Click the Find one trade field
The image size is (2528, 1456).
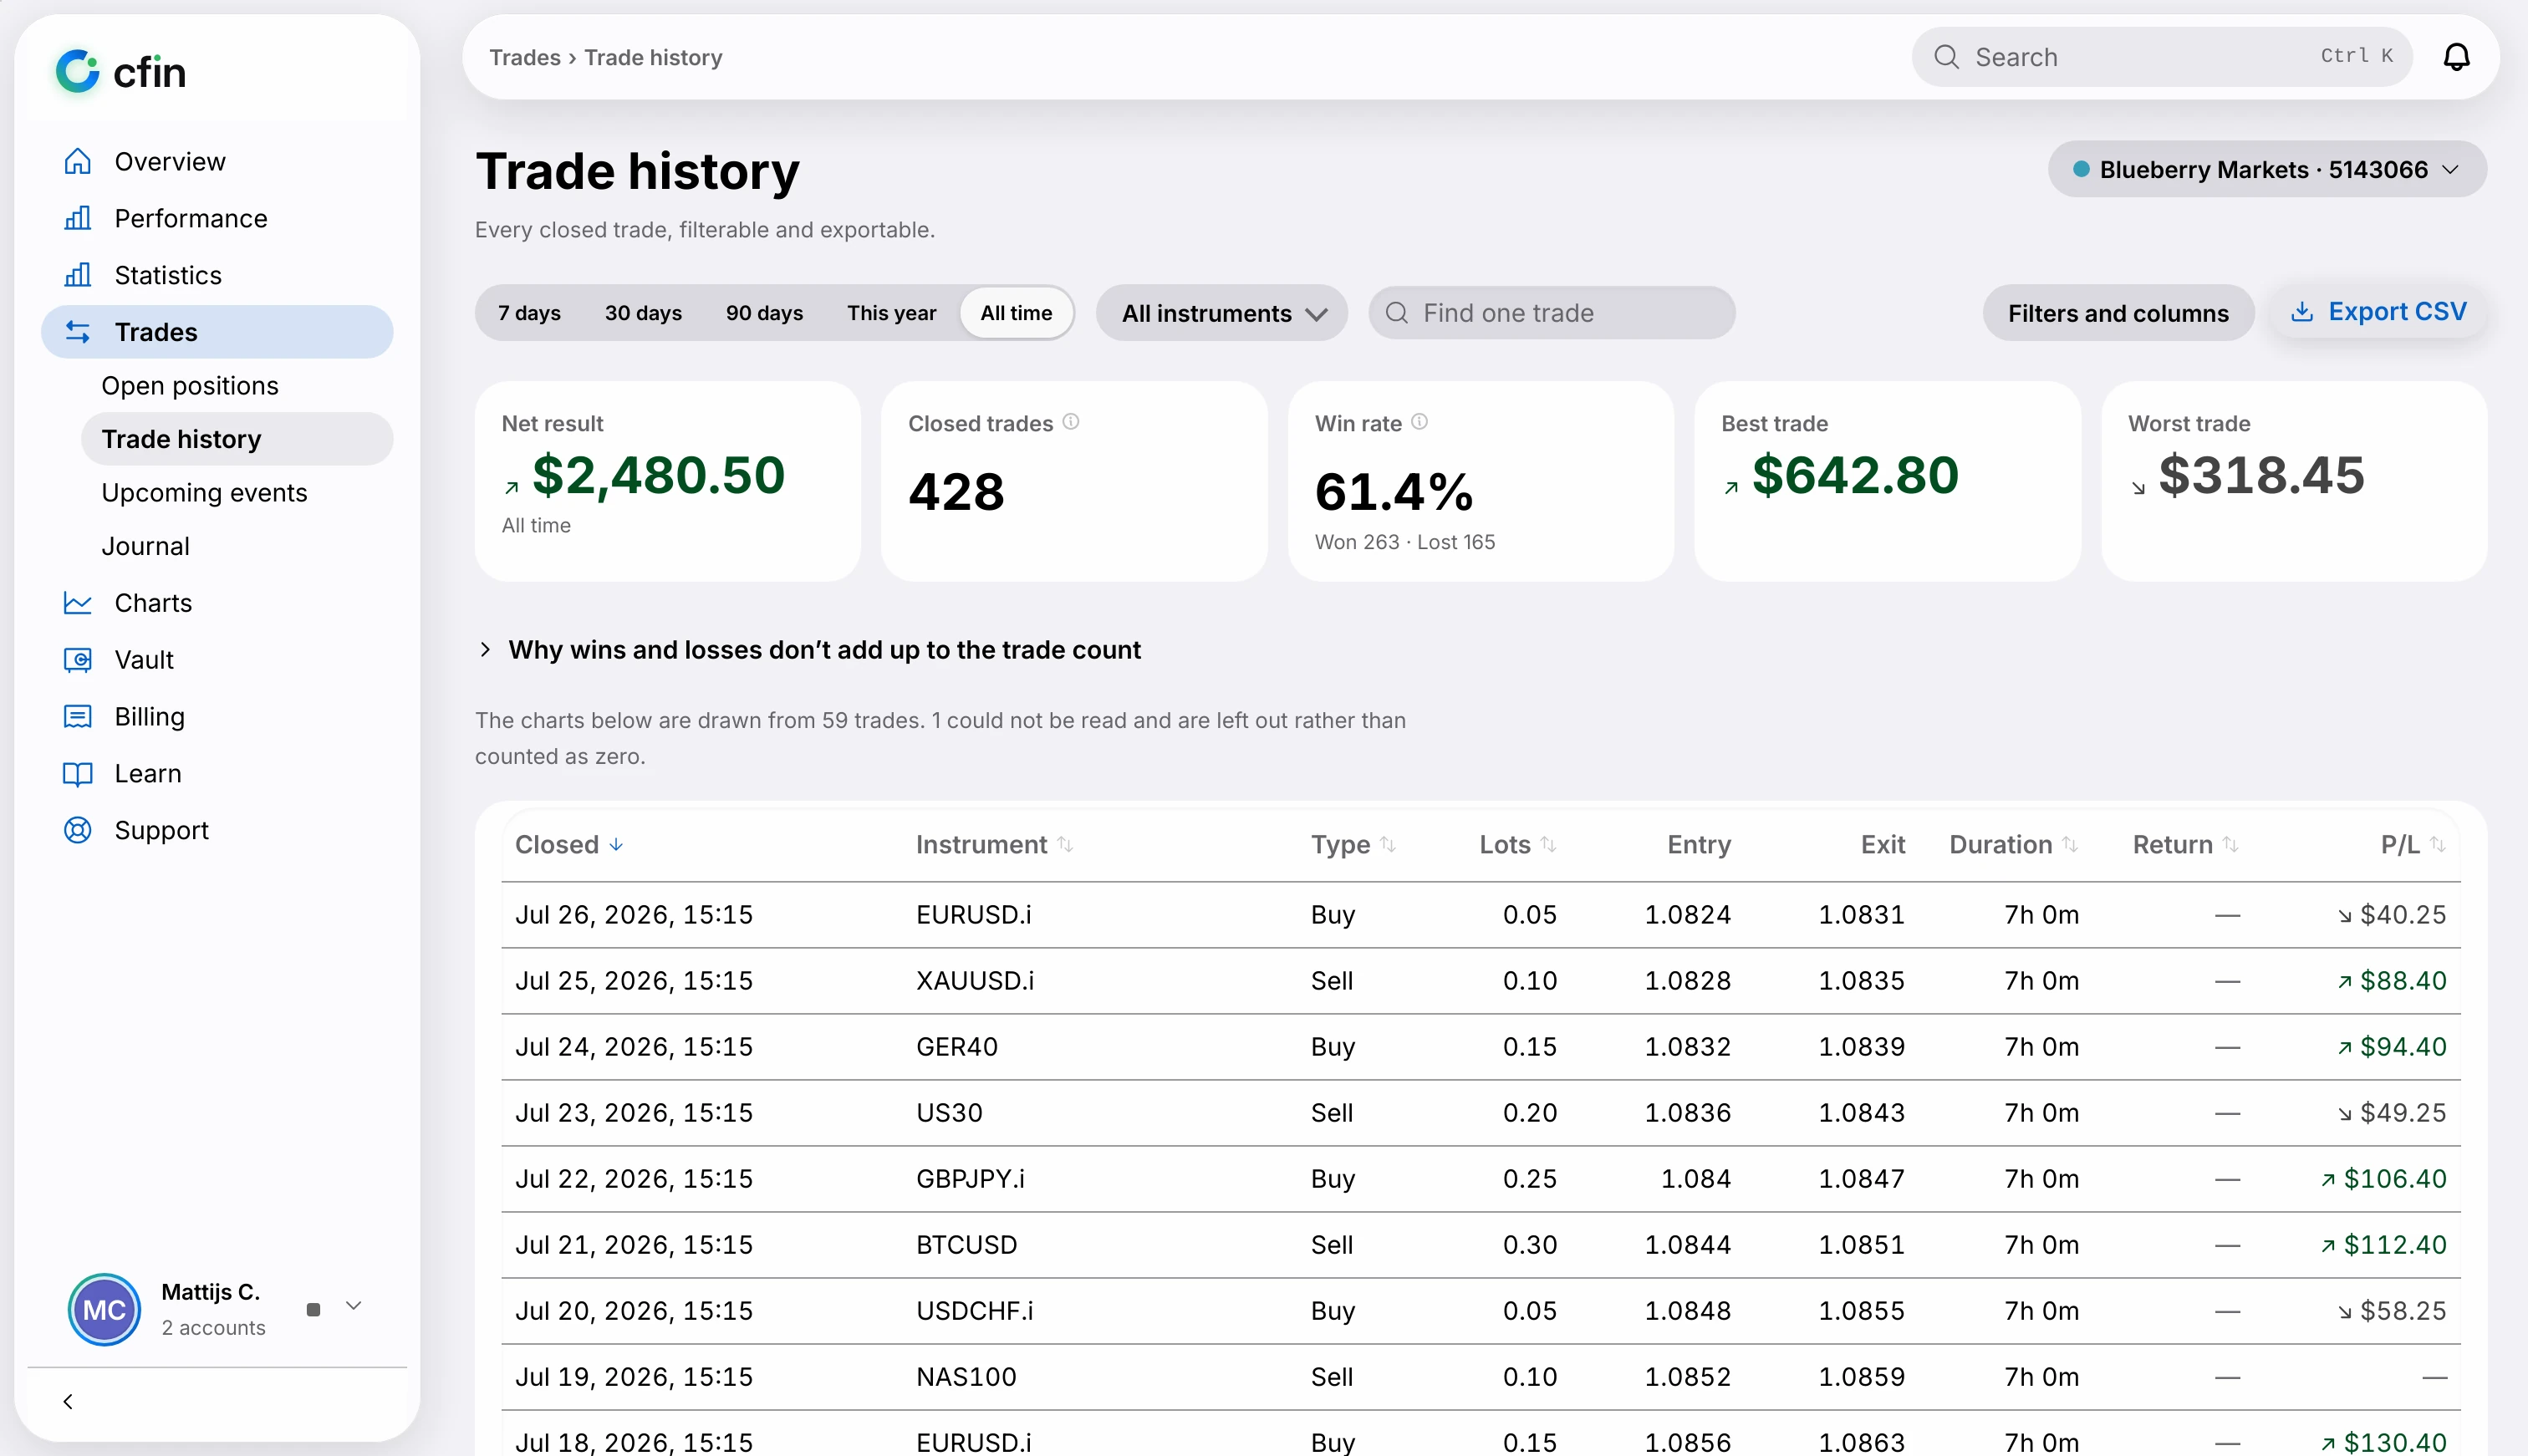pos(1552,313)
